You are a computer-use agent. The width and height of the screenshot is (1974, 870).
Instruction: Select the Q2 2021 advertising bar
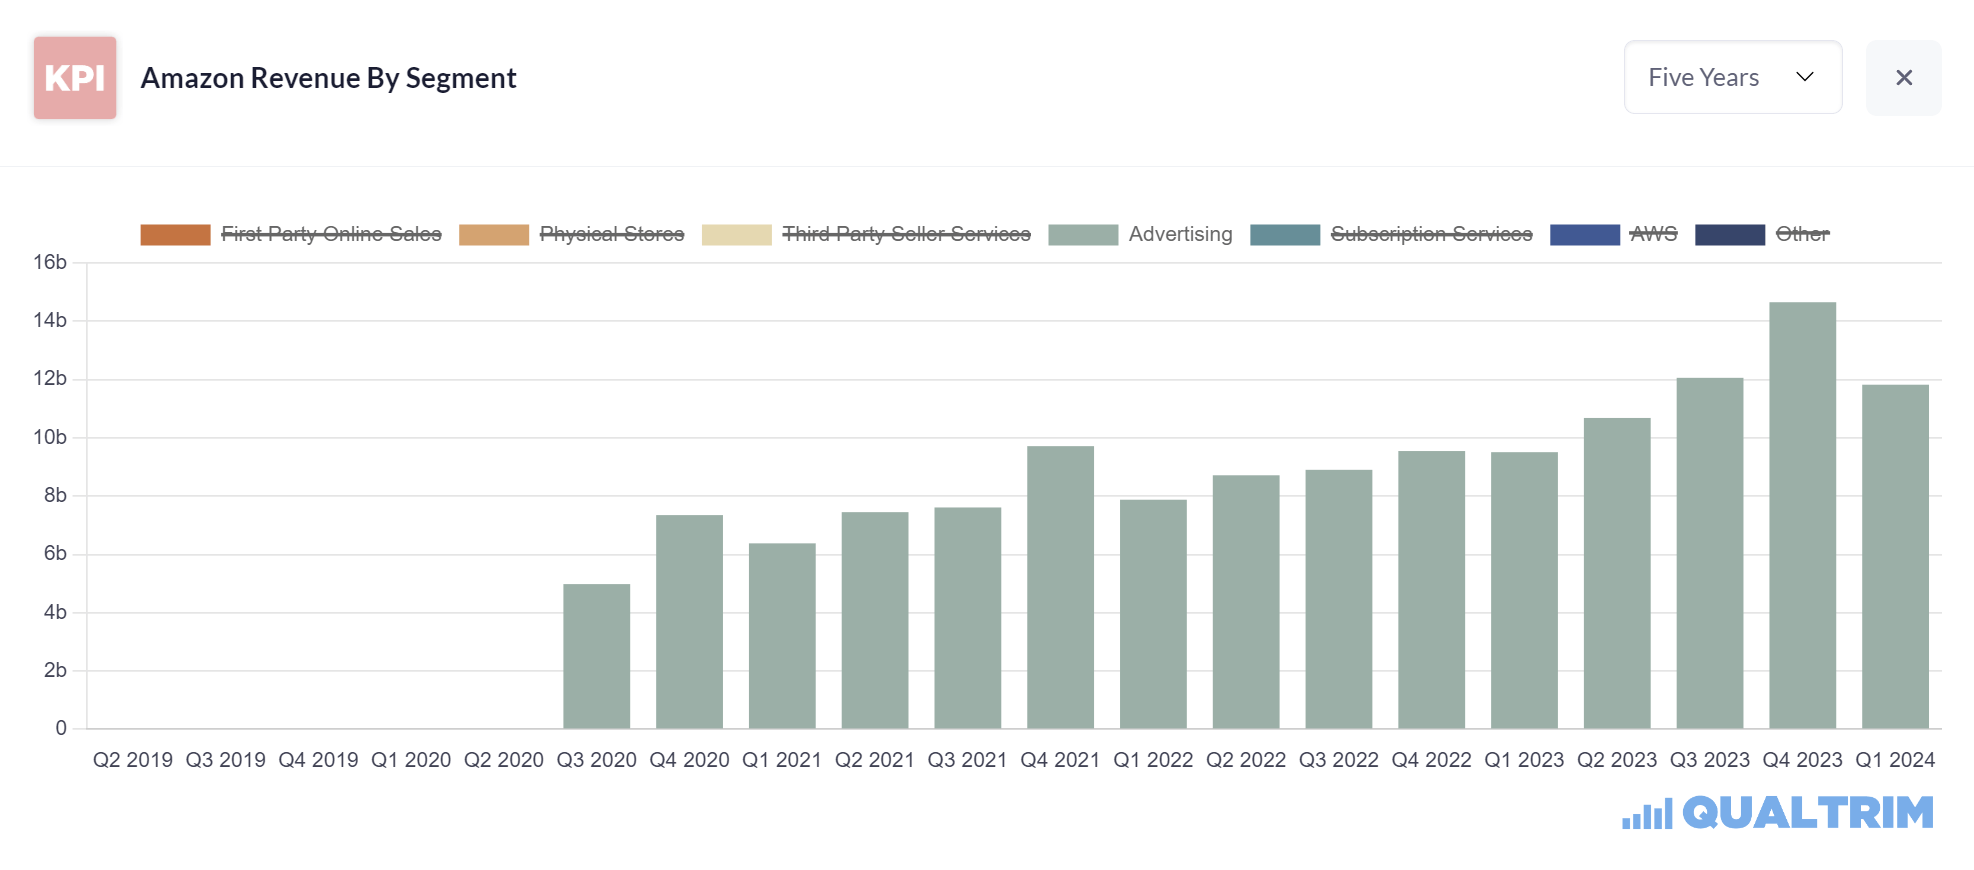pos(875,620)
